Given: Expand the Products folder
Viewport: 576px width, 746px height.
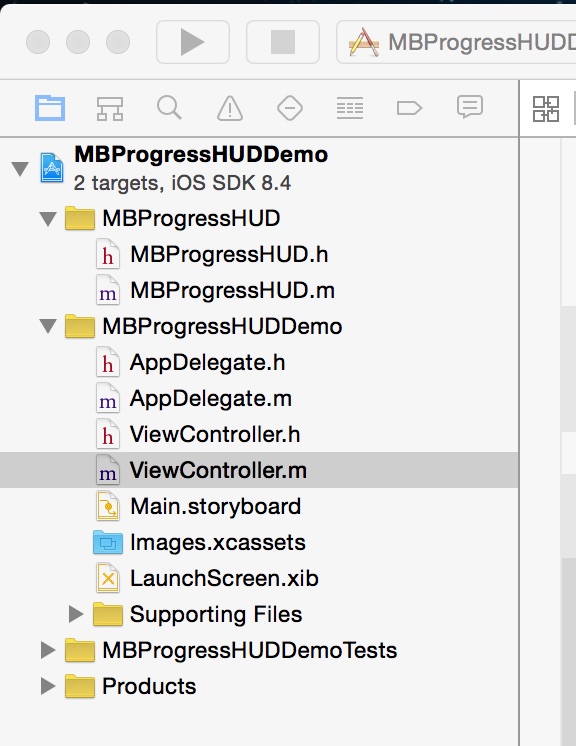Looking at the screenshot, I should (x=48, y=686).
